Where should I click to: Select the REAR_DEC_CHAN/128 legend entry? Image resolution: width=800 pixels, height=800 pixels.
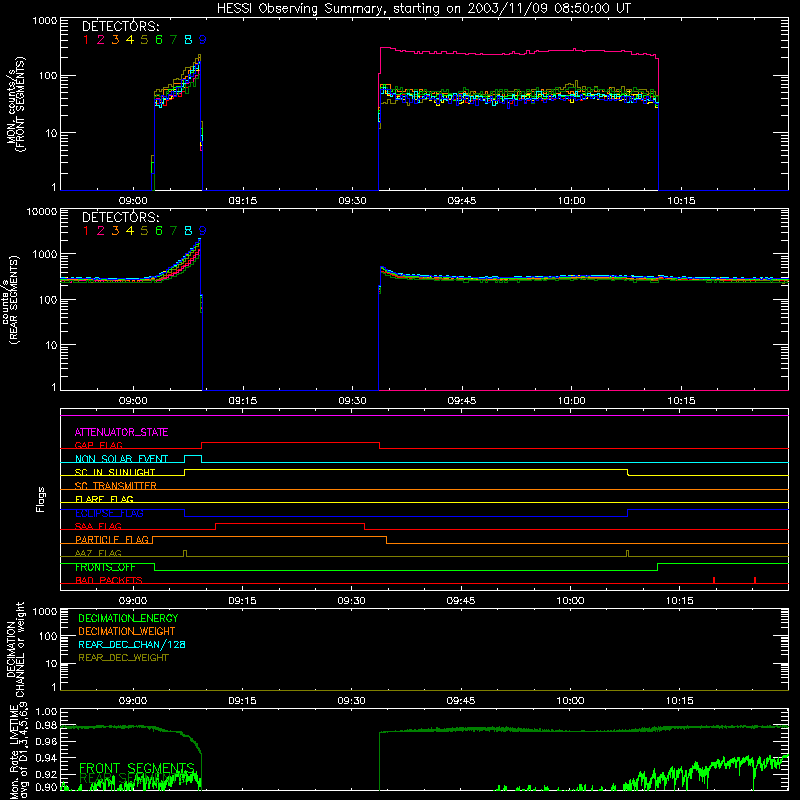[x=132, y=645]
